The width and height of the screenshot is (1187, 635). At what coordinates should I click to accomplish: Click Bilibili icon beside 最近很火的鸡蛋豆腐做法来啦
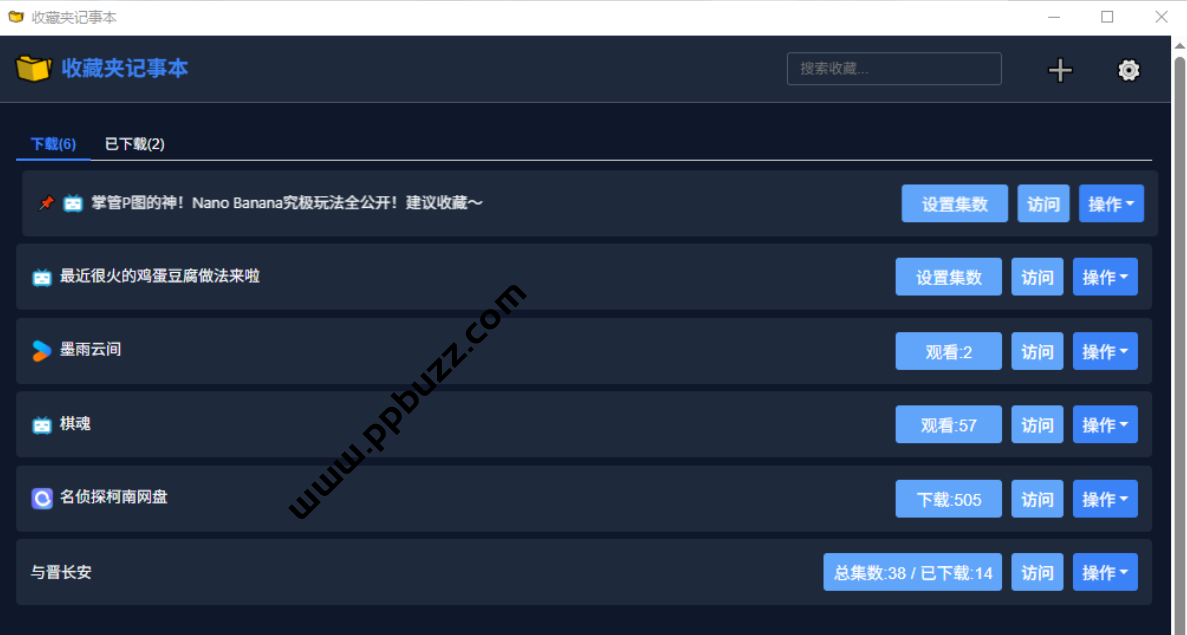tap(42, 277)
